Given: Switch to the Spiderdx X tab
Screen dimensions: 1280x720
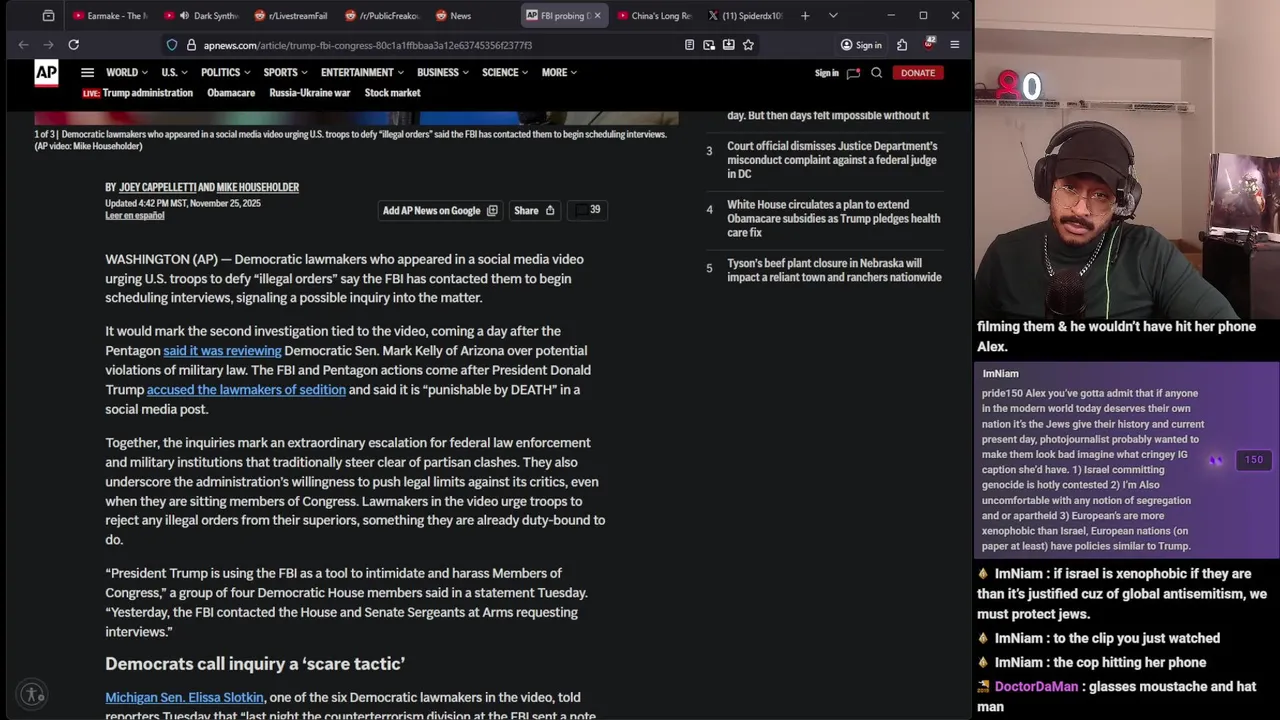Looking at the screenshot, I should tap(745, 15).
